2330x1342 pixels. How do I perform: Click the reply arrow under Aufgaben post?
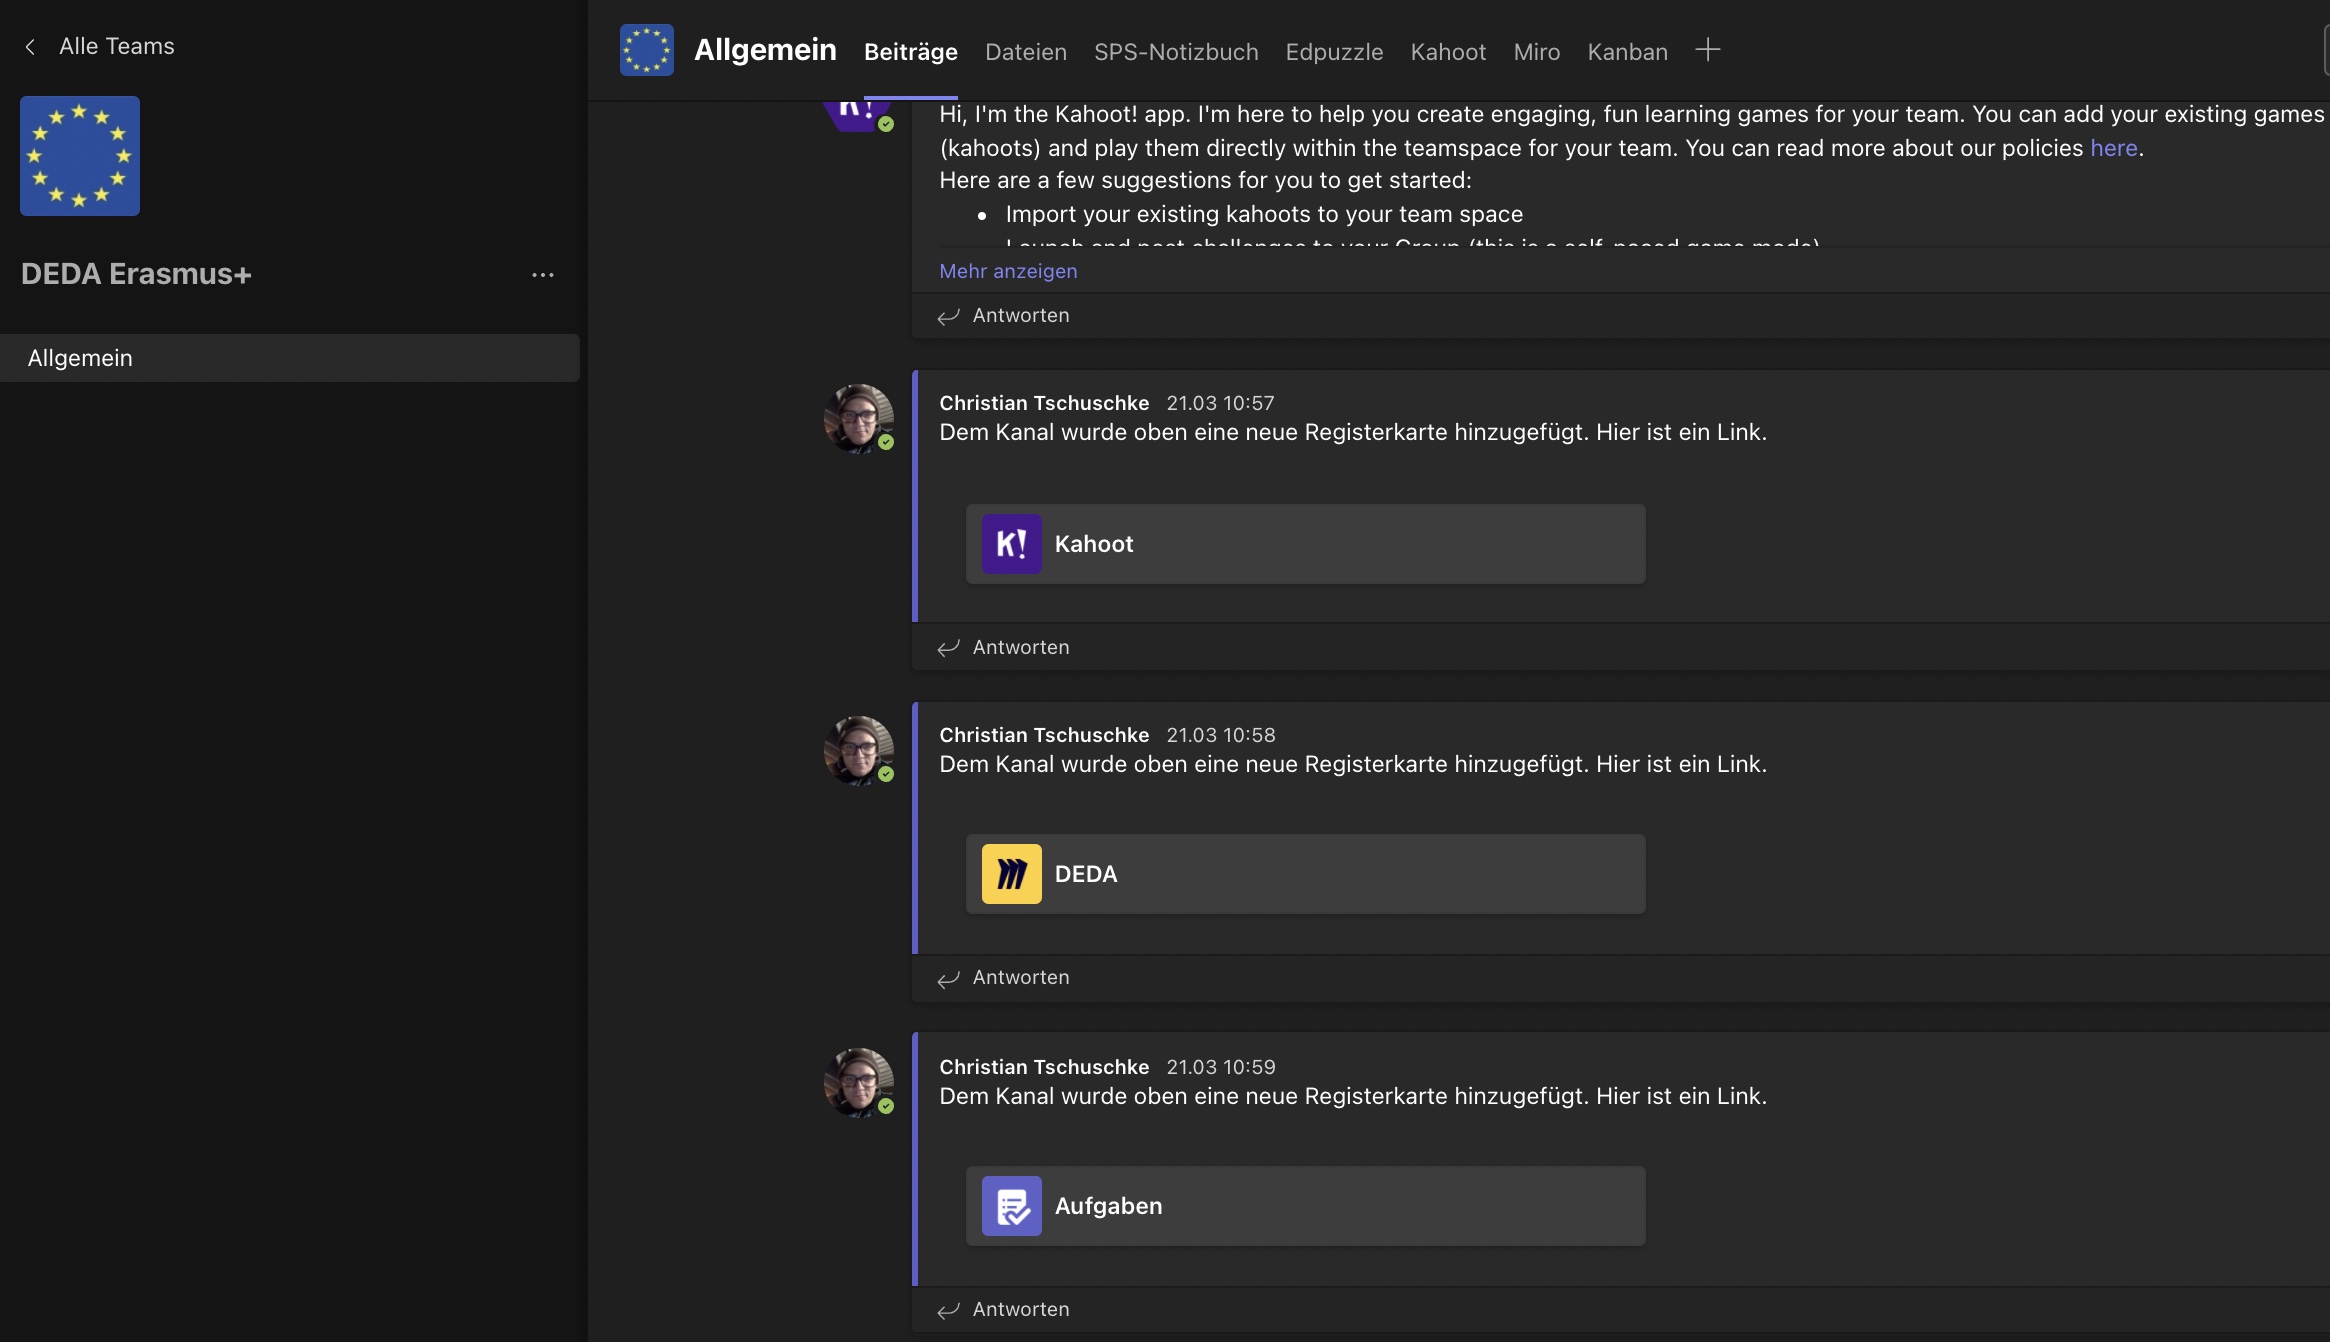[x=948, y=1310]
